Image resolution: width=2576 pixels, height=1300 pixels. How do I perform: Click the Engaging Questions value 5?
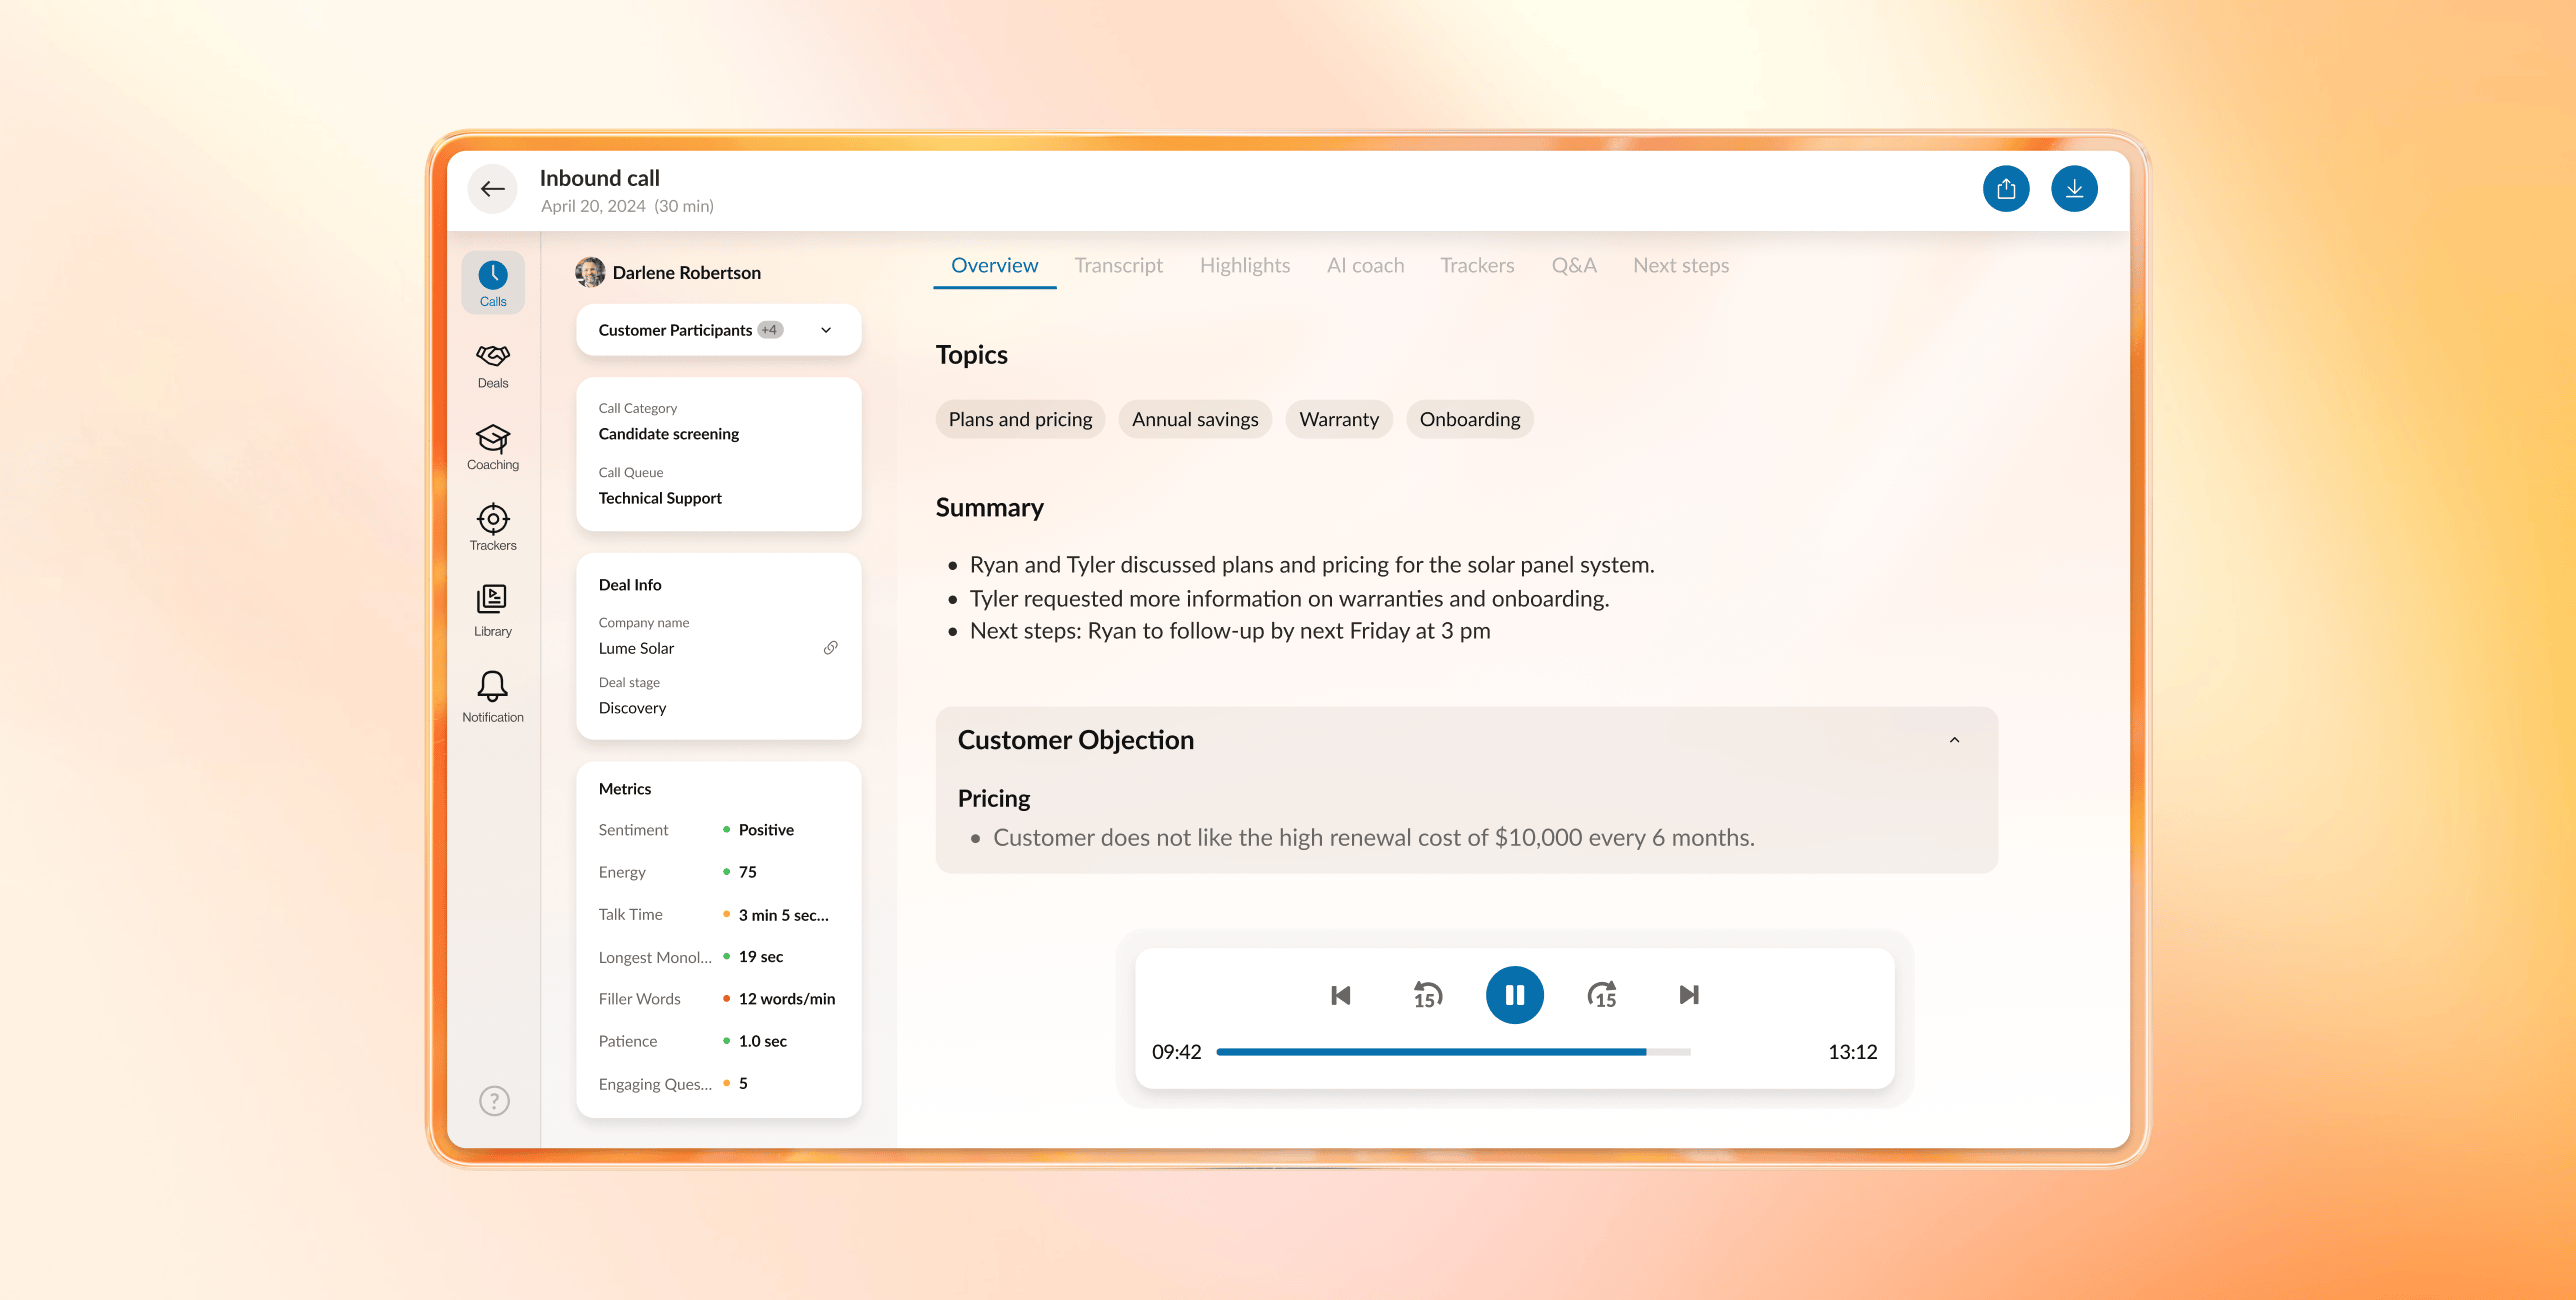tap(743, 1084)
